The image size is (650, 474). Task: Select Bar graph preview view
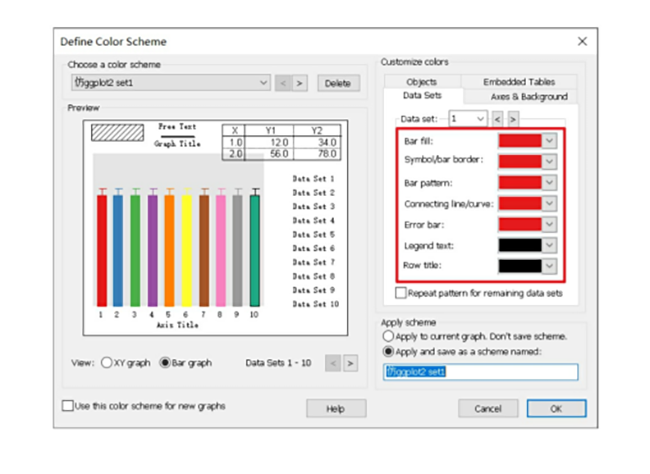coord(166,363)
